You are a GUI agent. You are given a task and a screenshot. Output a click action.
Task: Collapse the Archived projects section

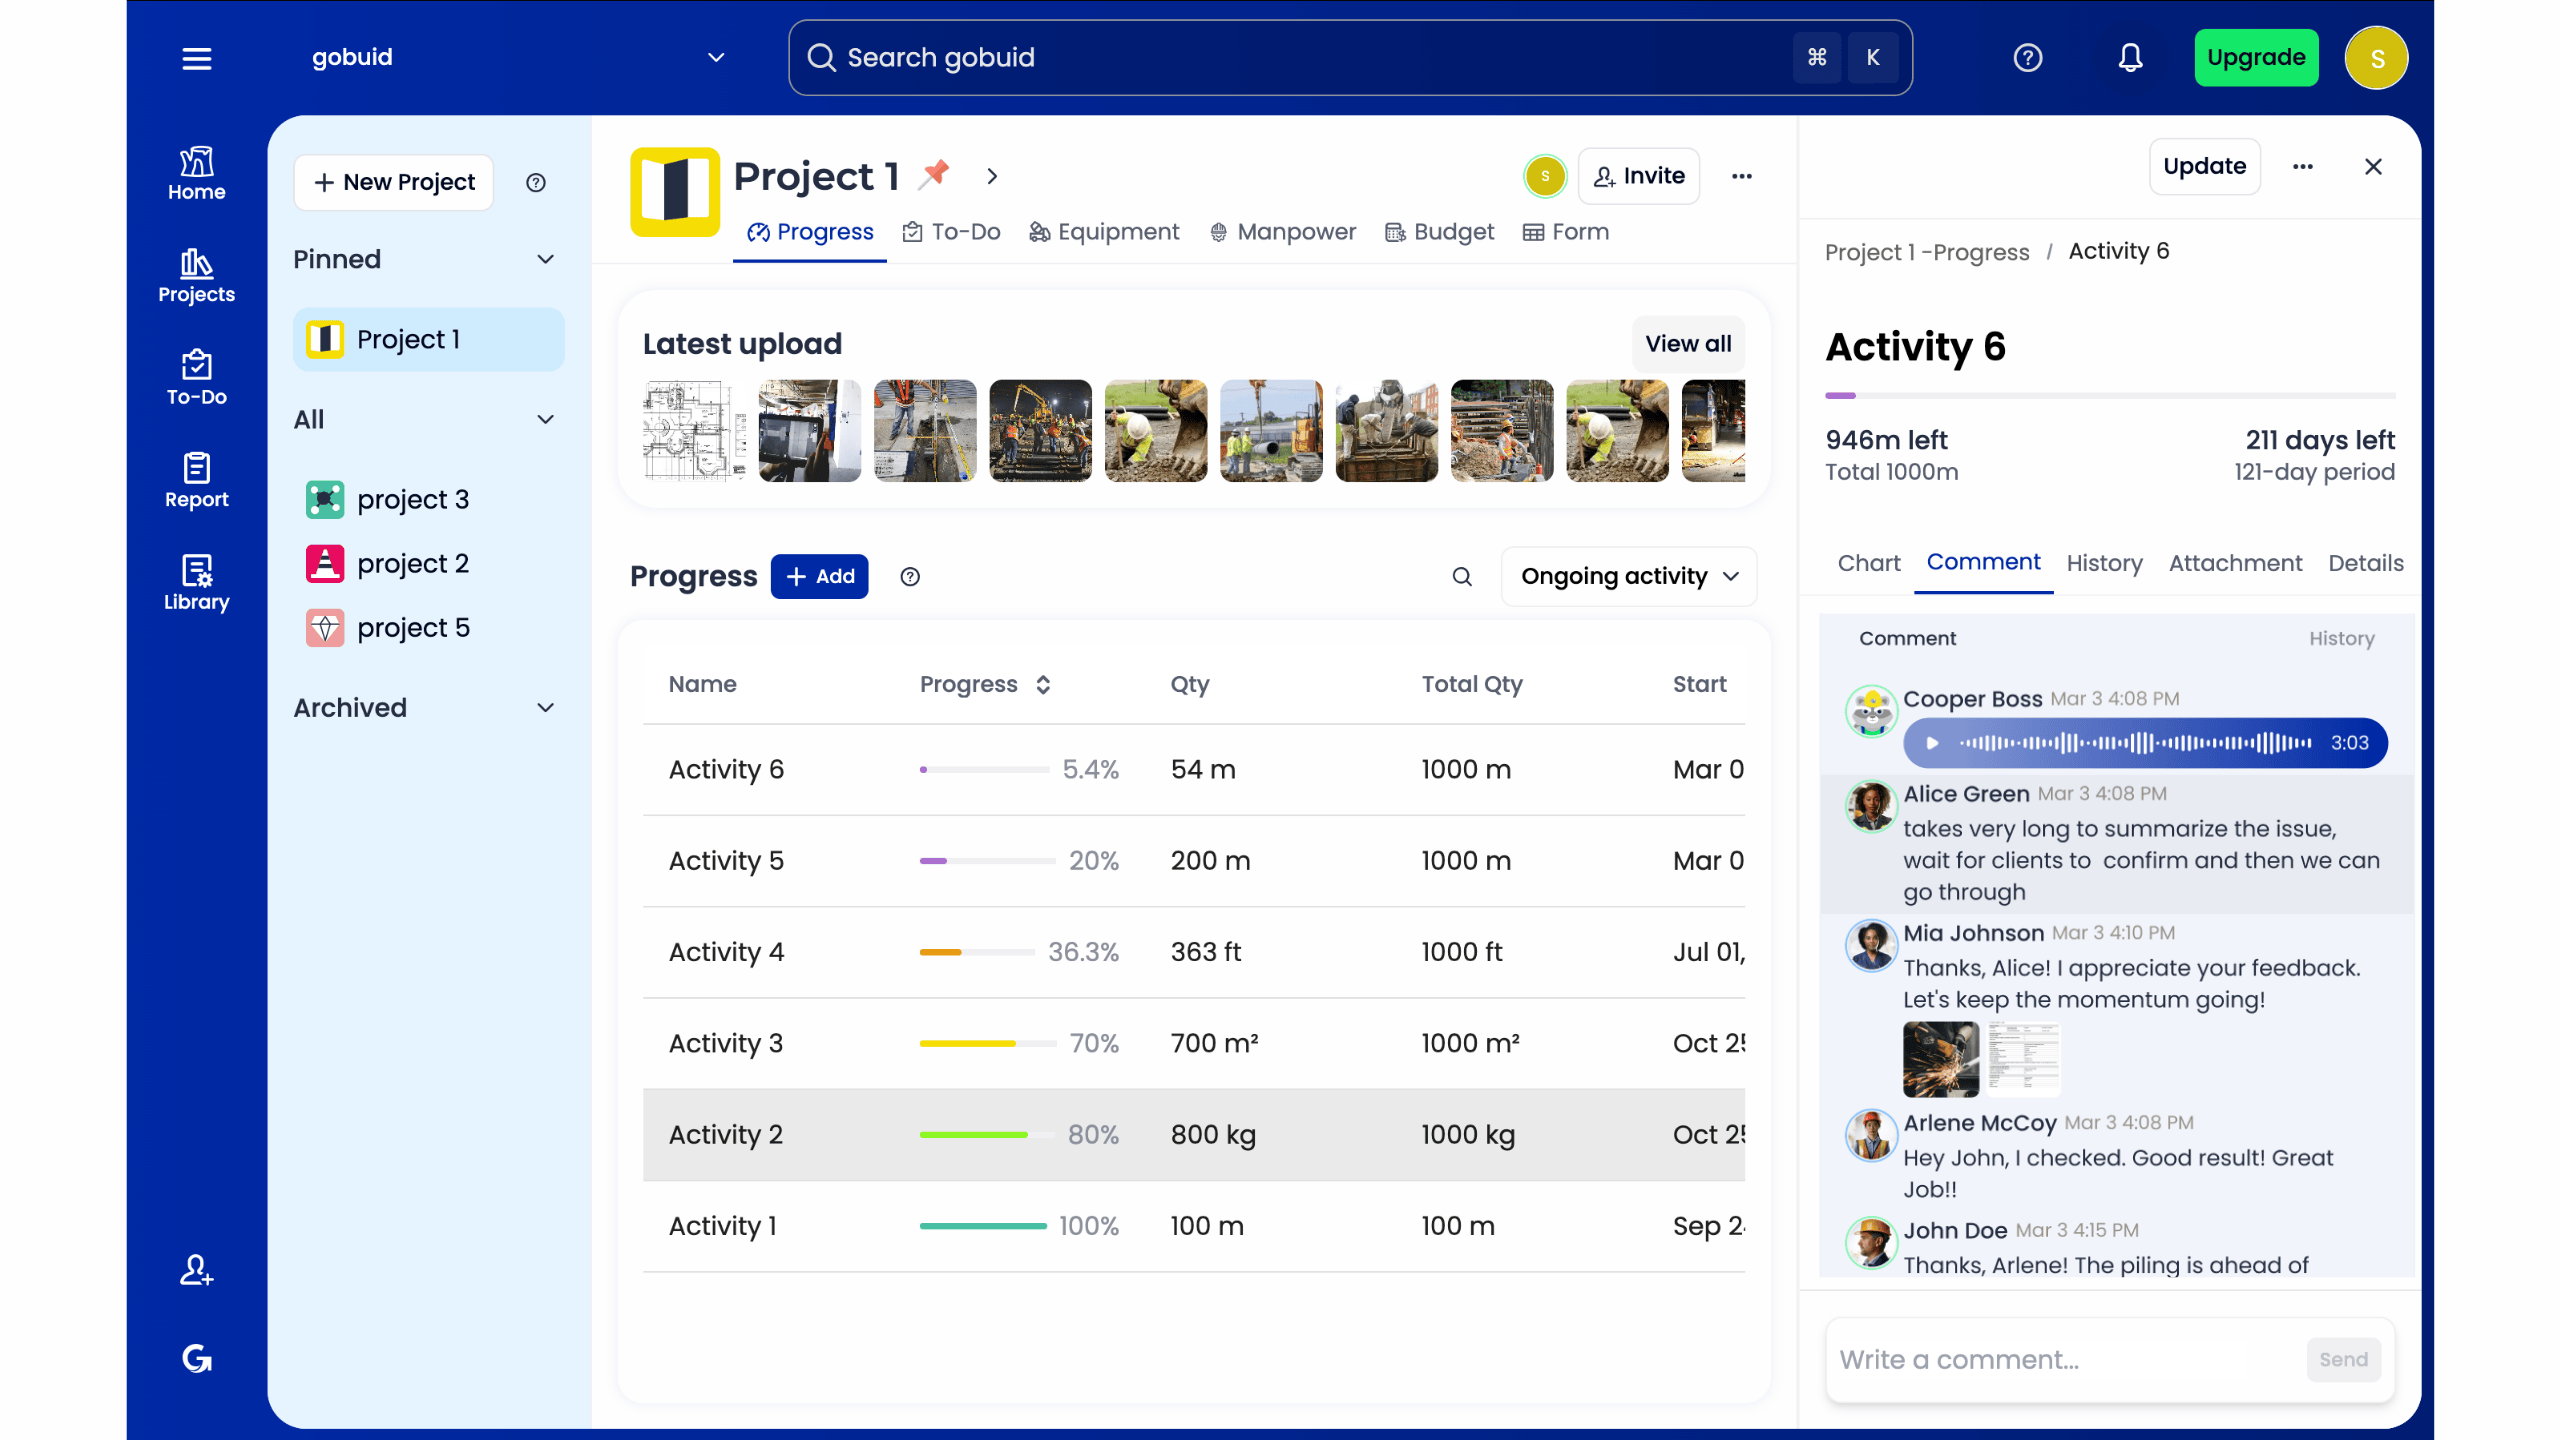(x=545, y=708)
